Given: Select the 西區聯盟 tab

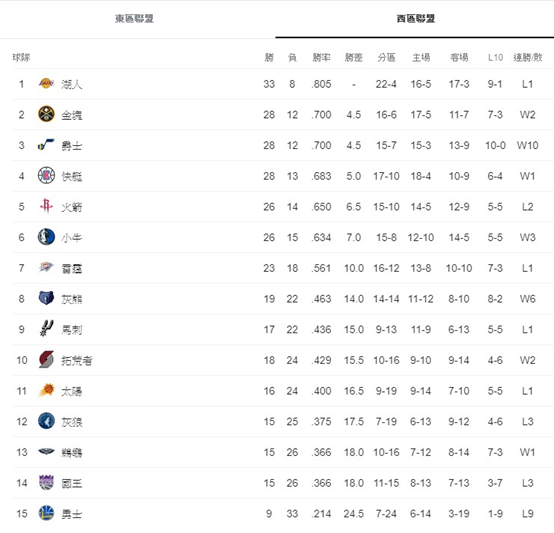Looking at the screenshot, I should [416, 18].
